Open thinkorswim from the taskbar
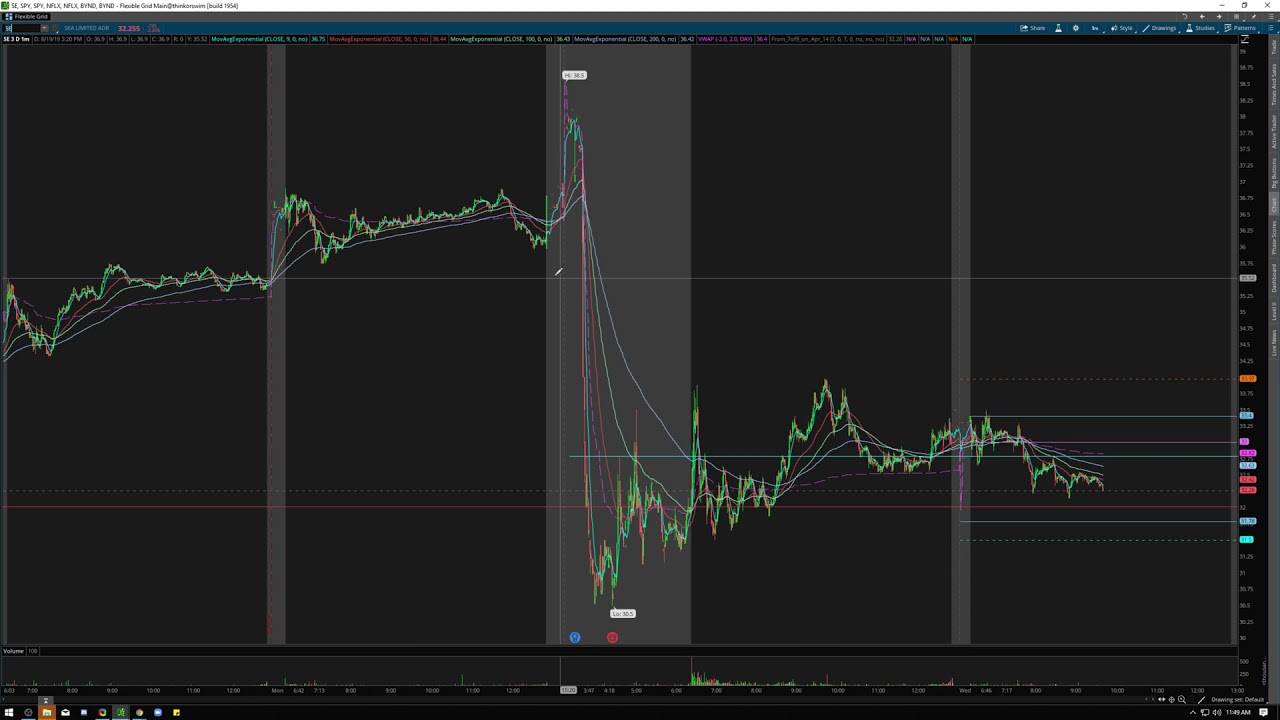The image size is (1280, 720). [x=121, y=712]
